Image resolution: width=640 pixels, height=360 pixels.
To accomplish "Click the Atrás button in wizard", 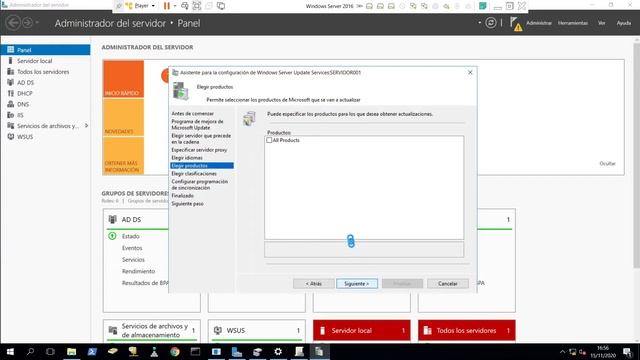I will click(313, 283).
